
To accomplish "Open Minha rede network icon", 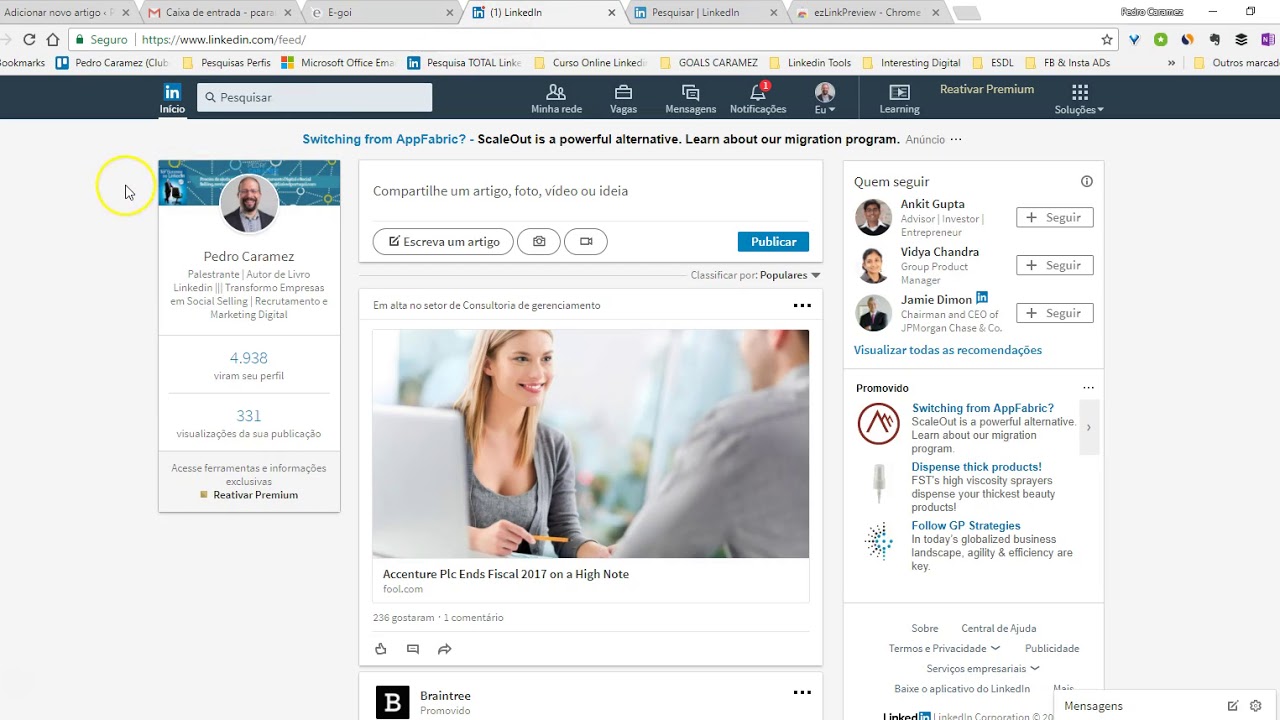I will (556, 98).
